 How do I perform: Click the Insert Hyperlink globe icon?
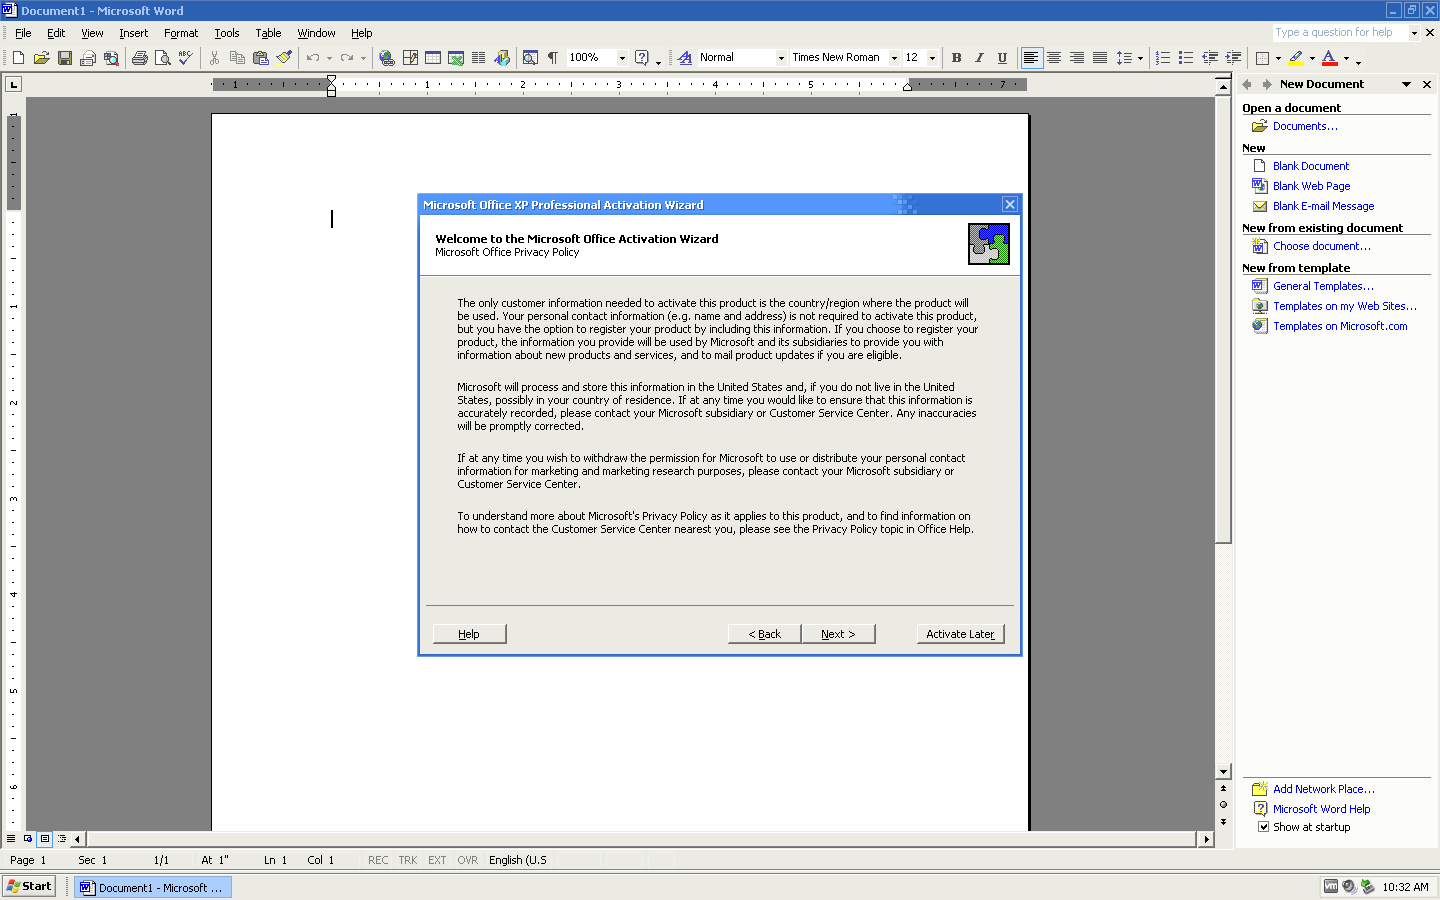coord(387,58)
